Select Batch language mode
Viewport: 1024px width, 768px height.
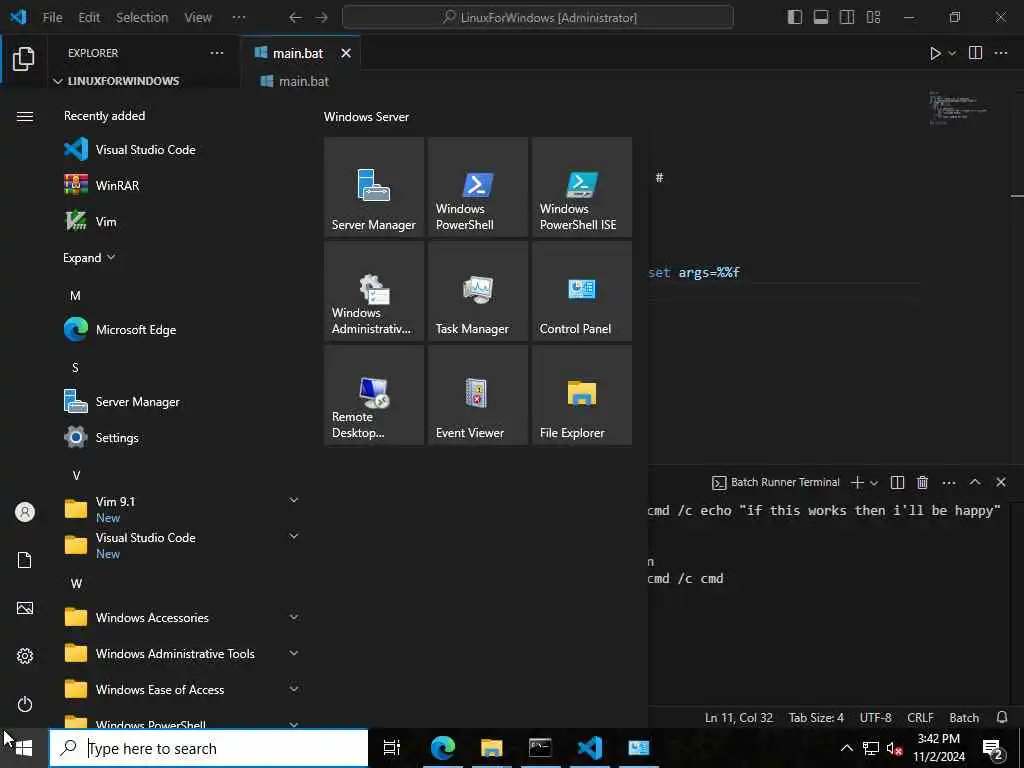tap(964, 717)
